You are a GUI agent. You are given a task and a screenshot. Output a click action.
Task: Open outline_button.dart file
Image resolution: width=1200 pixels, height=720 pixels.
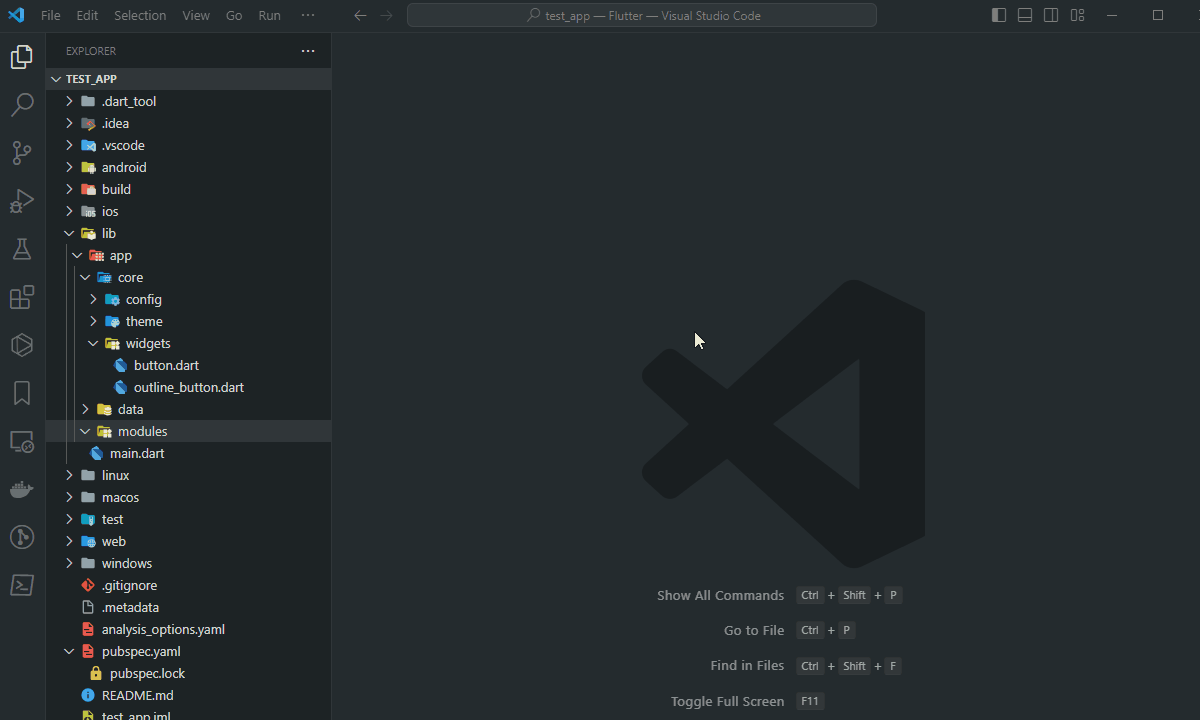189,387
